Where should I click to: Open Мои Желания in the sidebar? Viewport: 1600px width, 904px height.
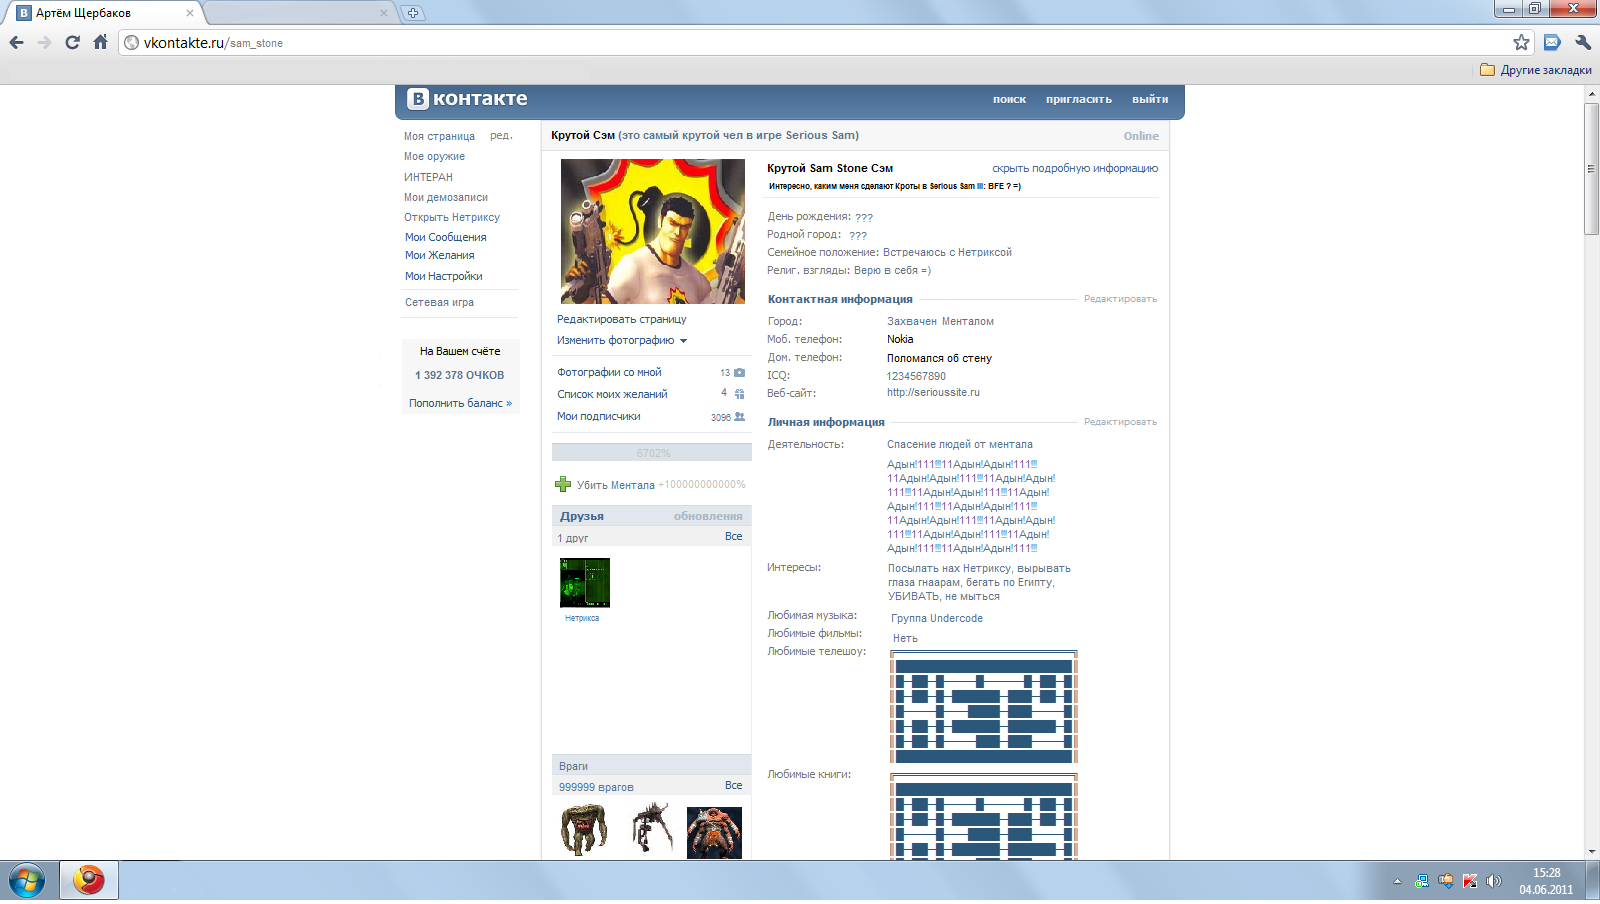click(439, 255)
